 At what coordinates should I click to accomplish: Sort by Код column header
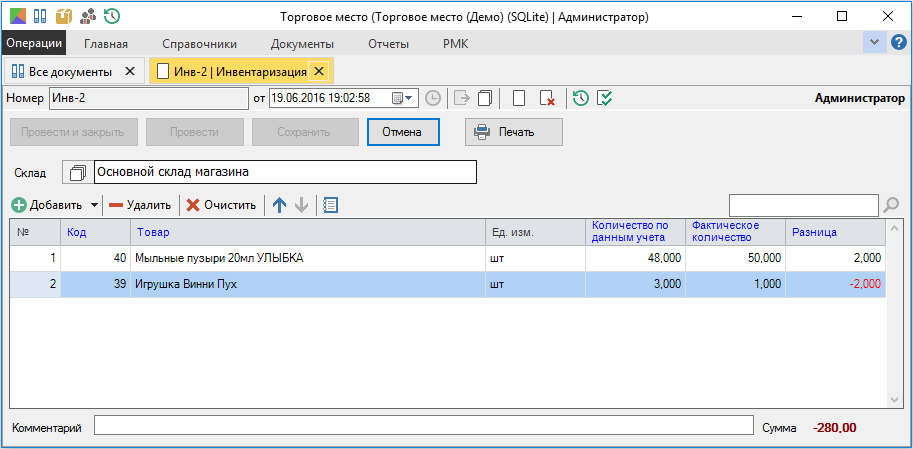(95, 232)
